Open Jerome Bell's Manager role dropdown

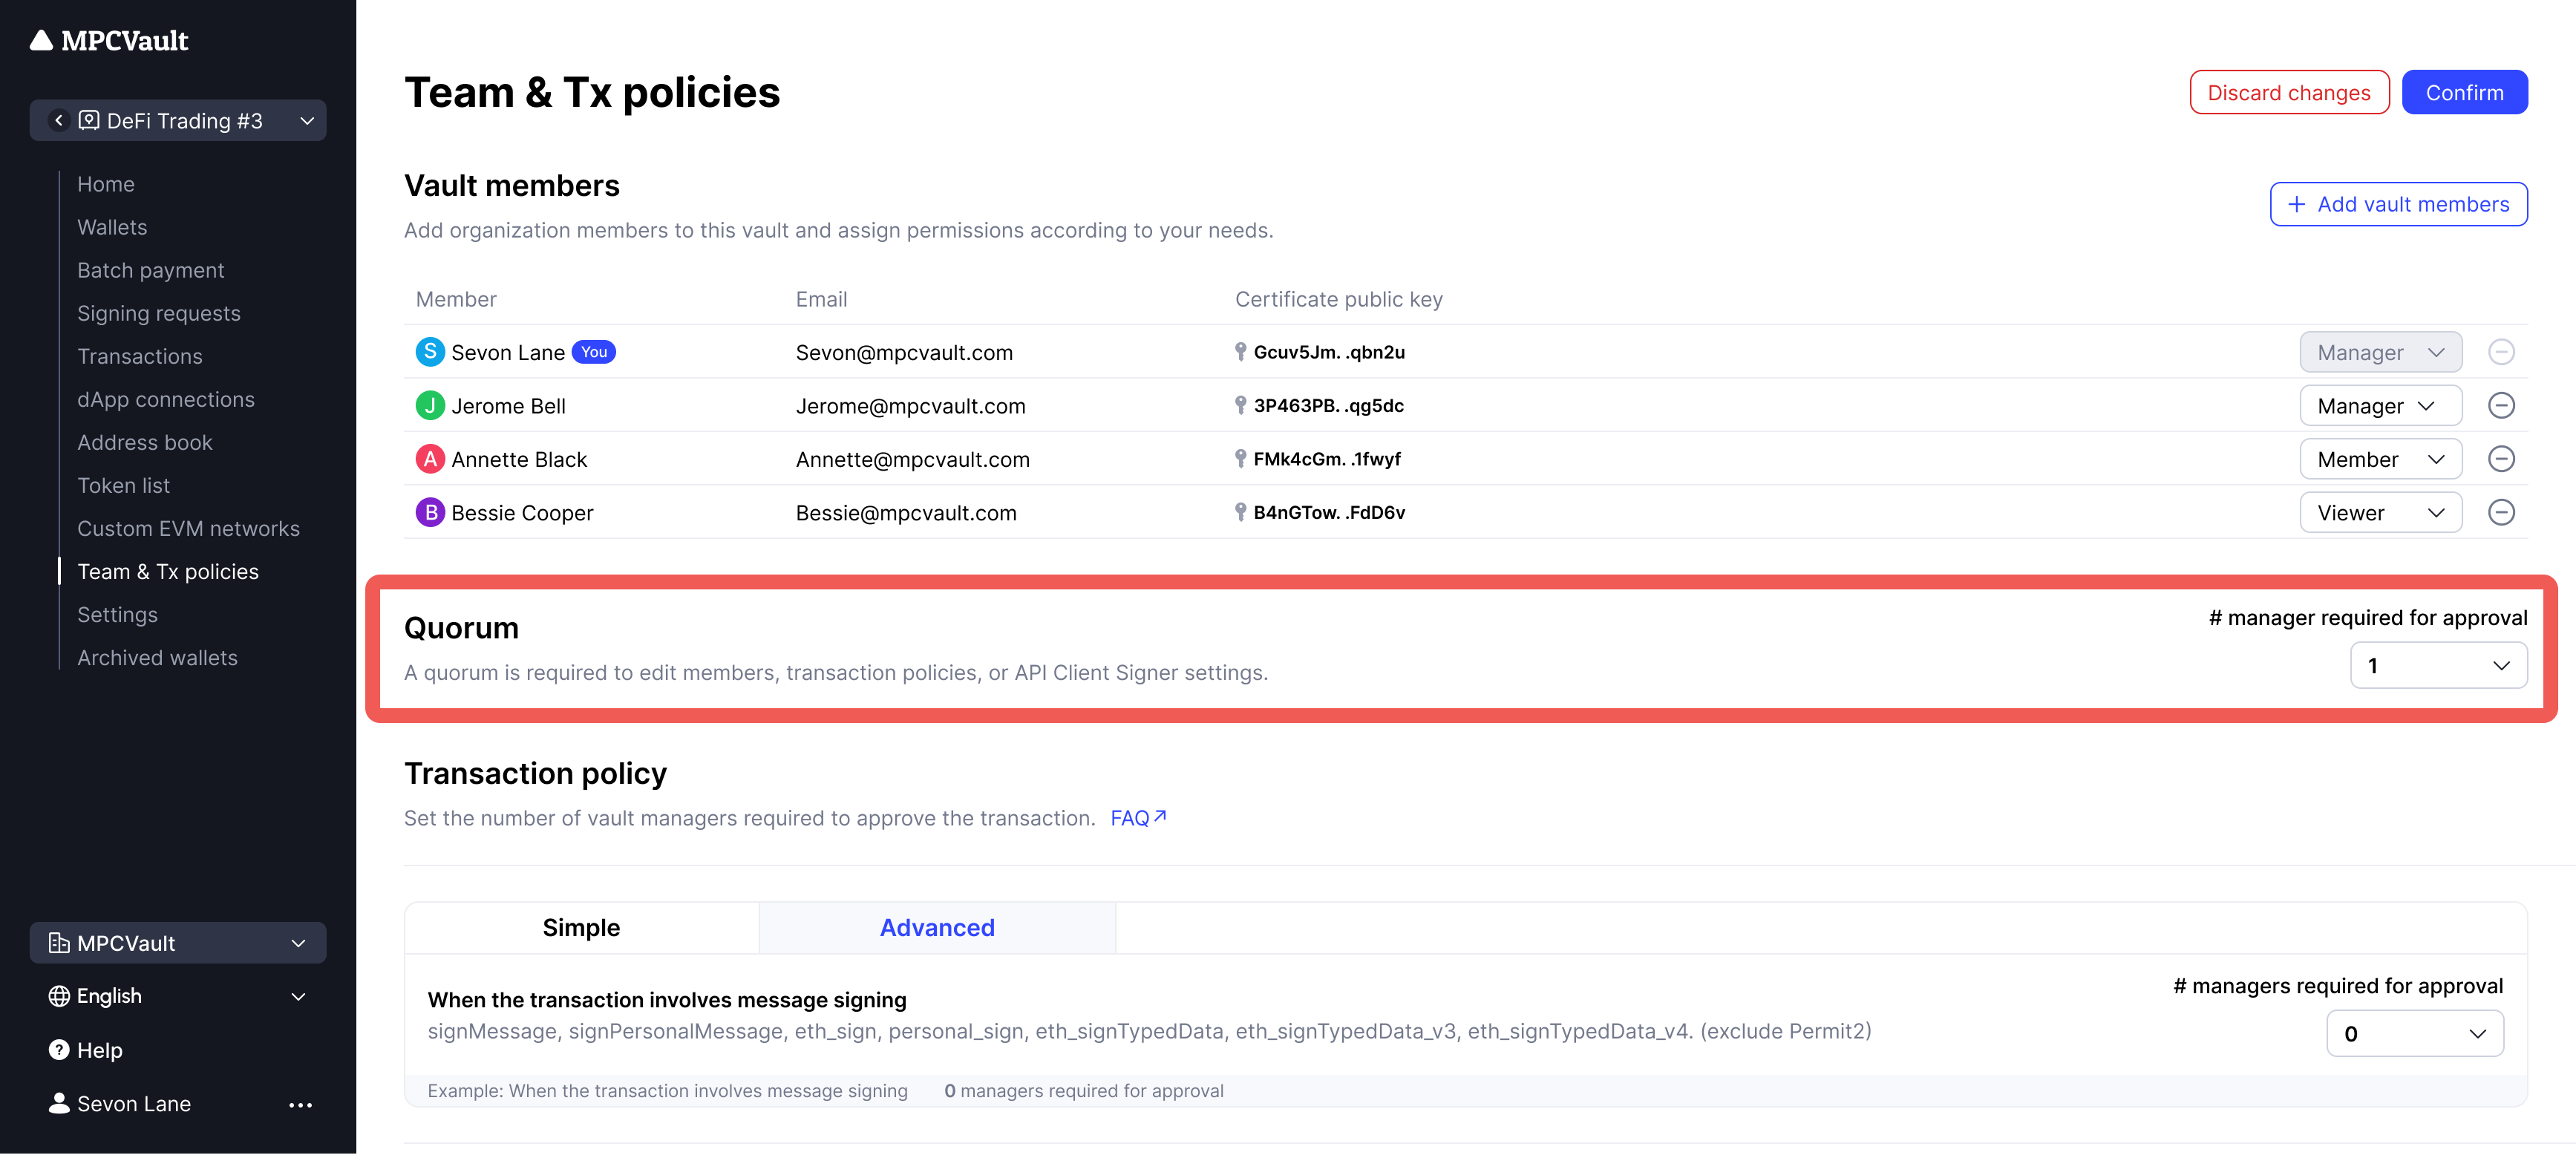pos(2380,406)
